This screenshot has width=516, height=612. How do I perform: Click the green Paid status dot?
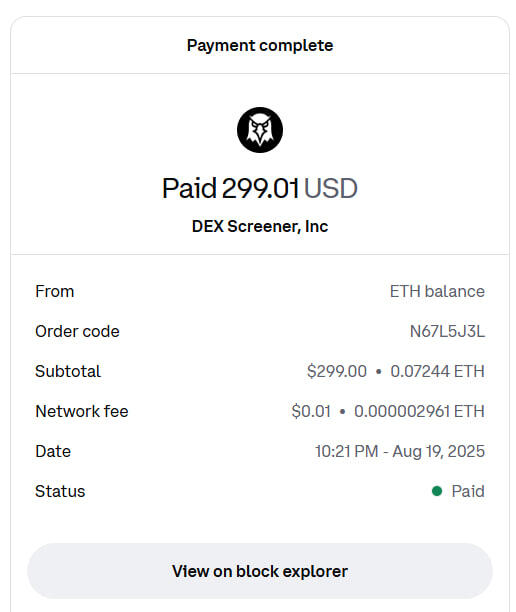tap(437, 491)
